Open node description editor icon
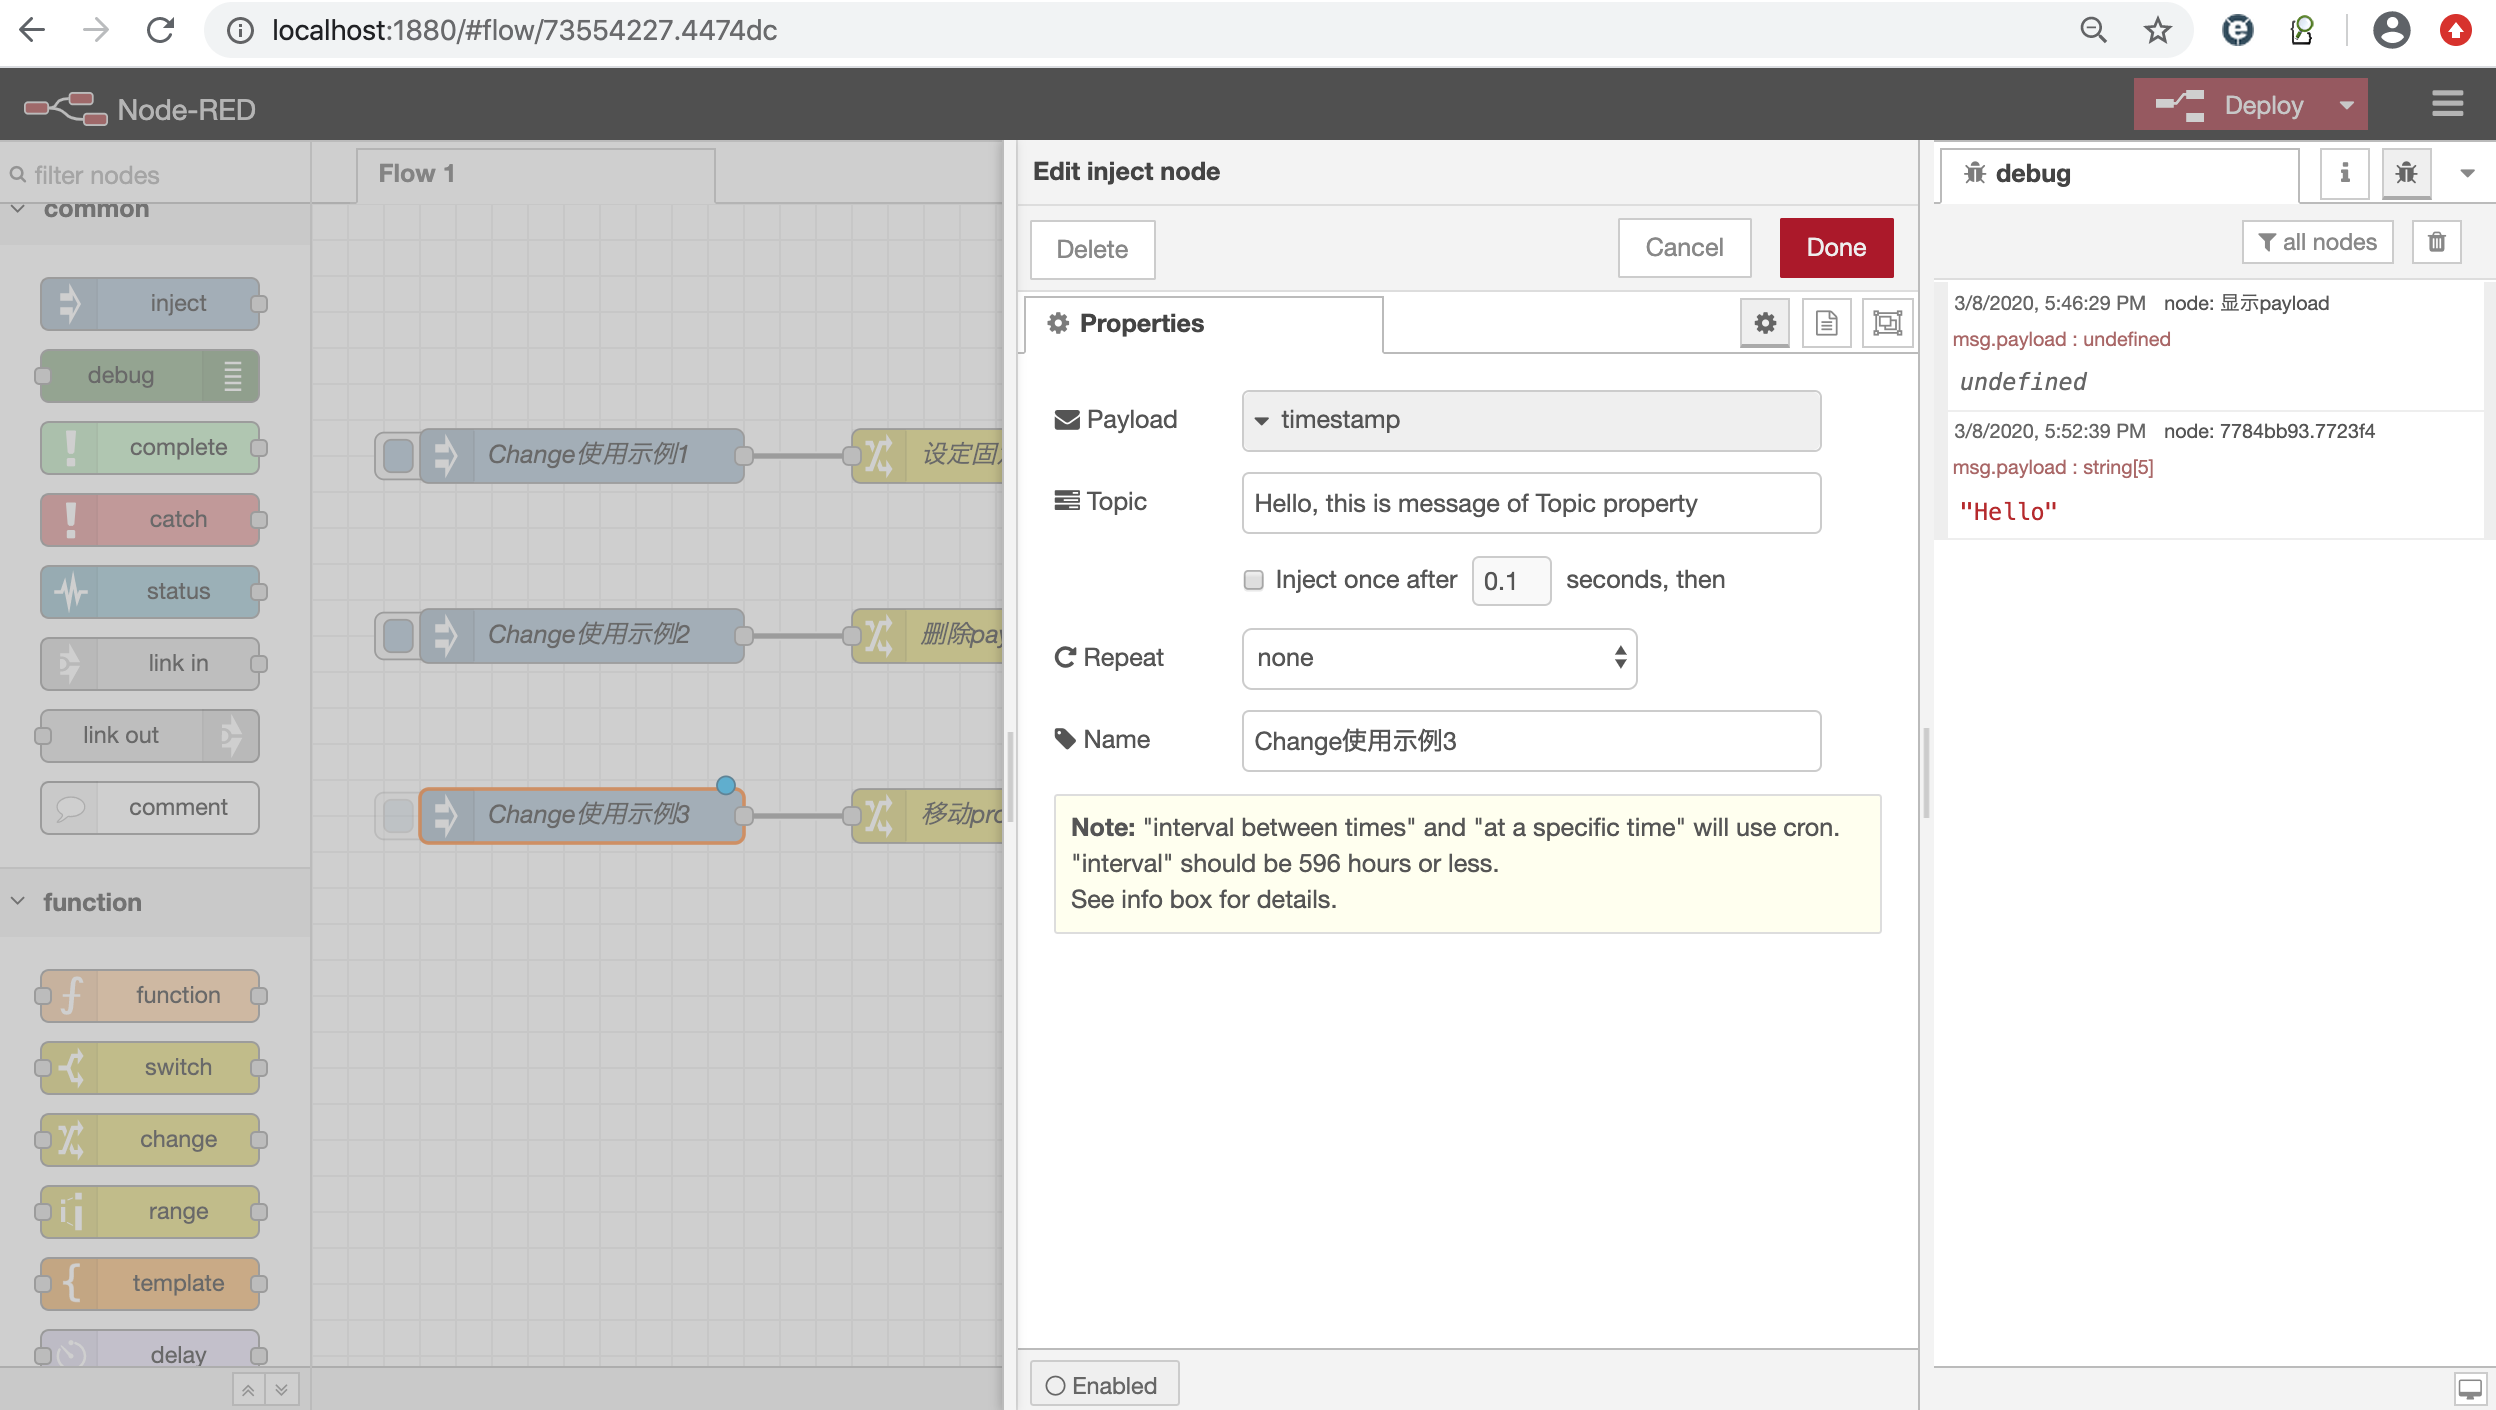The width and height of the screenshot is (2496, 1410). click(x=1826, y=323)
